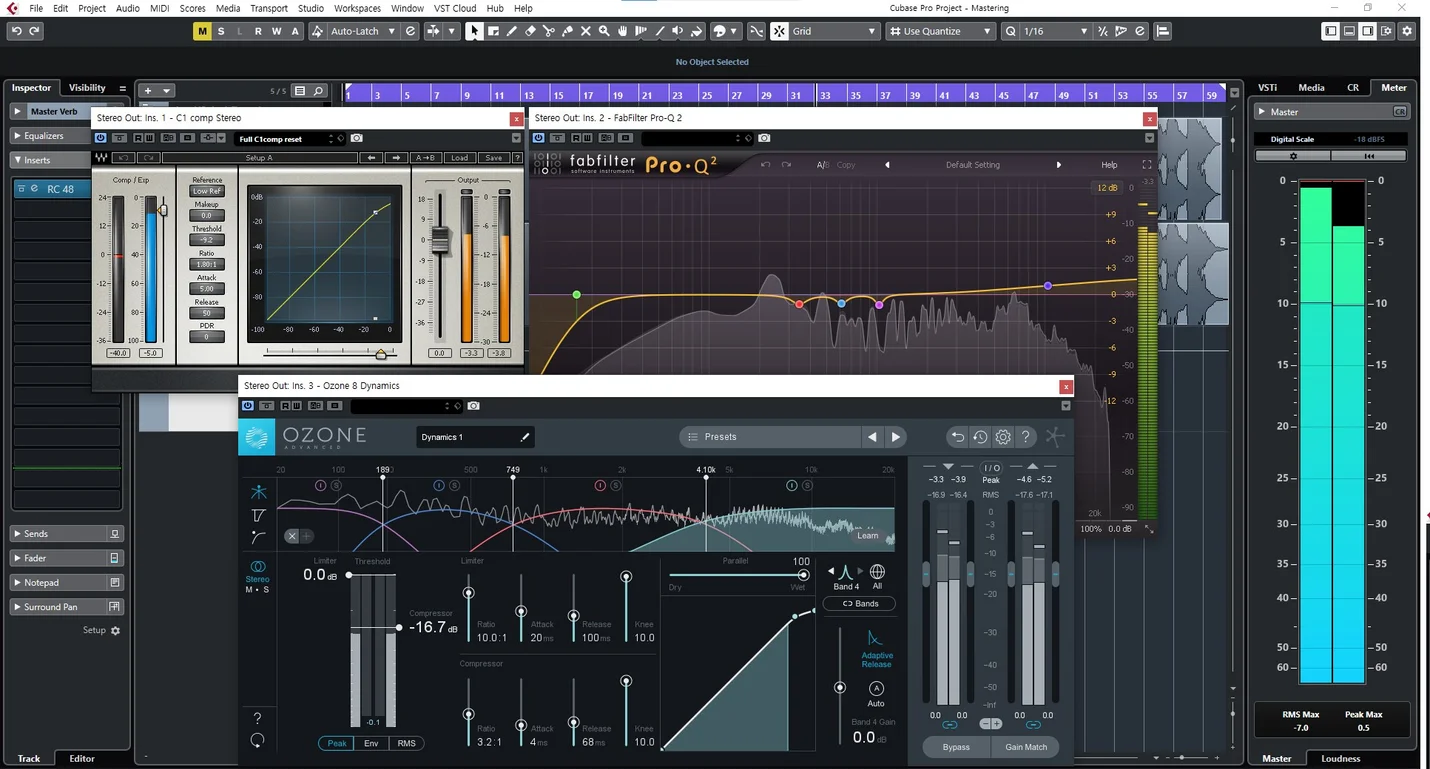
Task: Activate the Zoom magnifier tool
Action: pyautogui.click(x=604, y=31)
